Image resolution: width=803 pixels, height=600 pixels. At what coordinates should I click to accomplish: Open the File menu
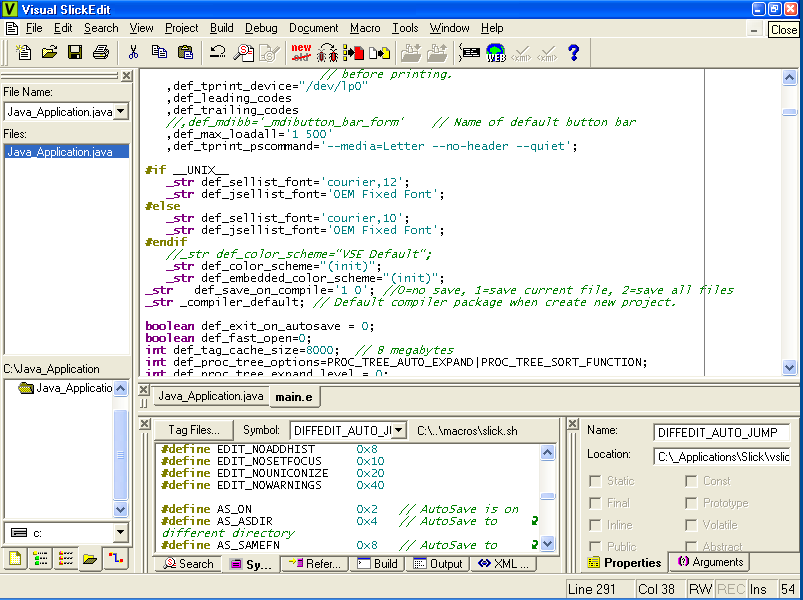(x=34, y=28)
